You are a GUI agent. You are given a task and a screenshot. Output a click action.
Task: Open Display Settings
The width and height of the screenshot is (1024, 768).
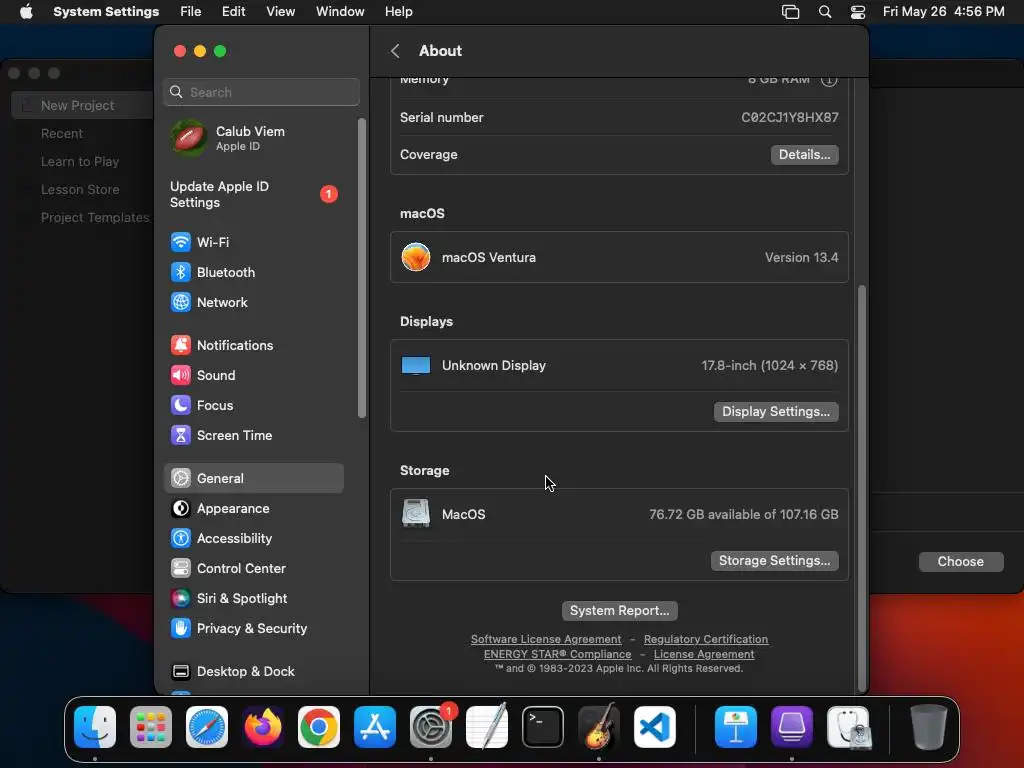point(776,412)
